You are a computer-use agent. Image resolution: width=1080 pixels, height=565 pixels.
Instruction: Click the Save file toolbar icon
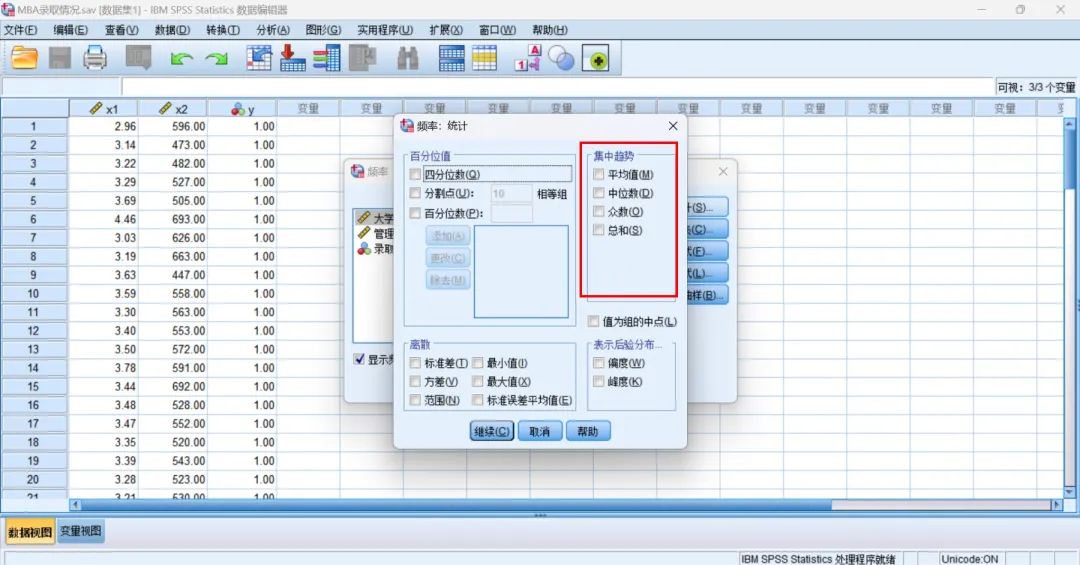coord(60,58)
